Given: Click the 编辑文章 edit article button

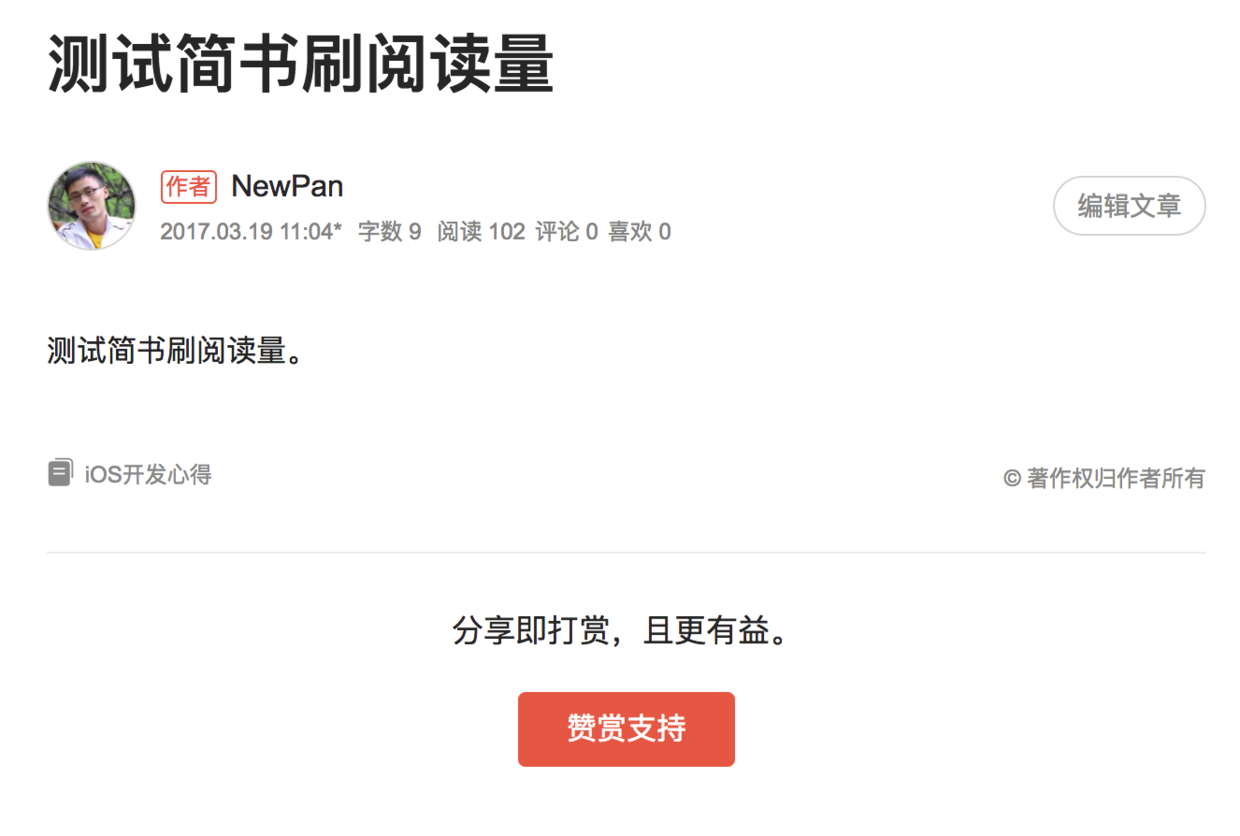Looking at the screenshot, I should coord(1129,206).
